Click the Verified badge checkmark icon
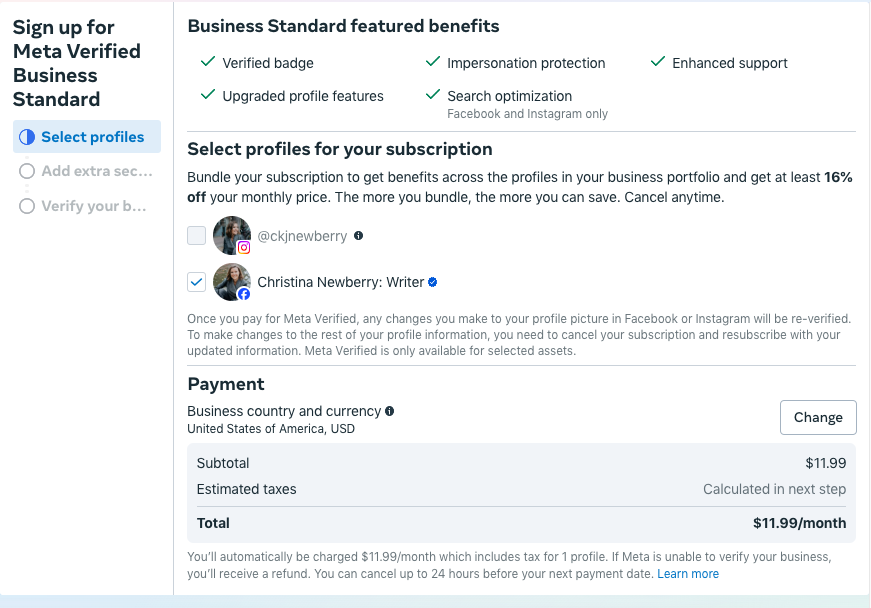The height and width of the screenshot is (608, 871). pyautogui.click(x=208, y=61)
